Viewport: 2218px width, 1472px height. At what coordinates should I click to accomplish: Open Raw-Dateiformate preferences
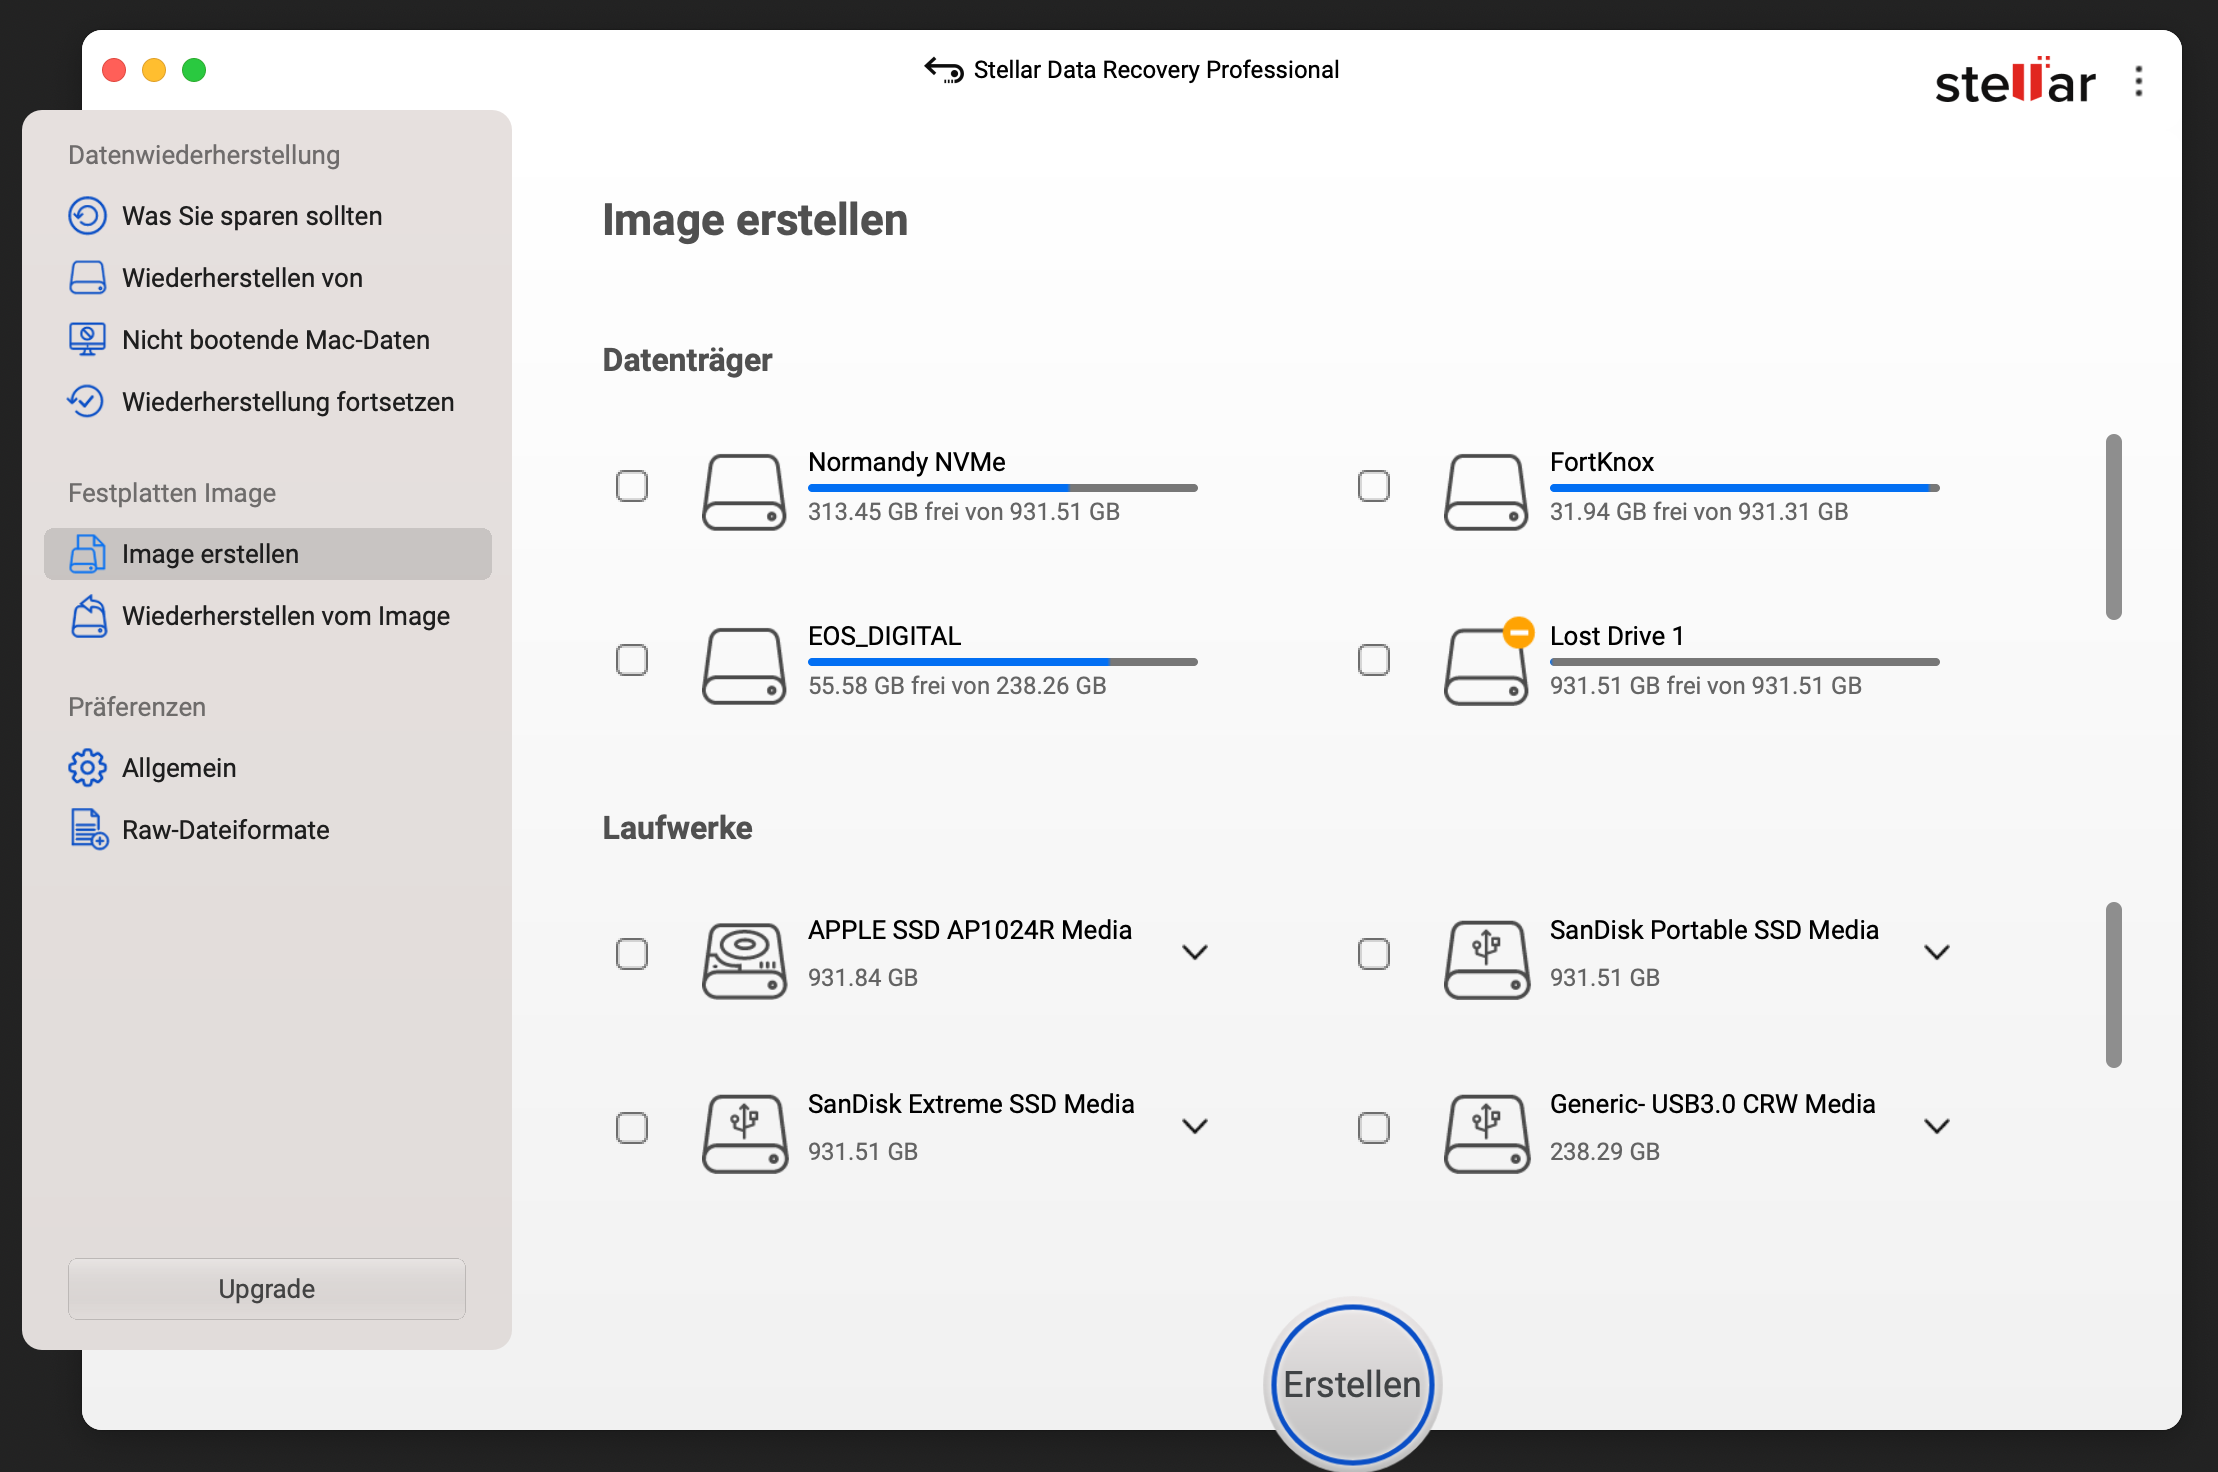(268, 830)
